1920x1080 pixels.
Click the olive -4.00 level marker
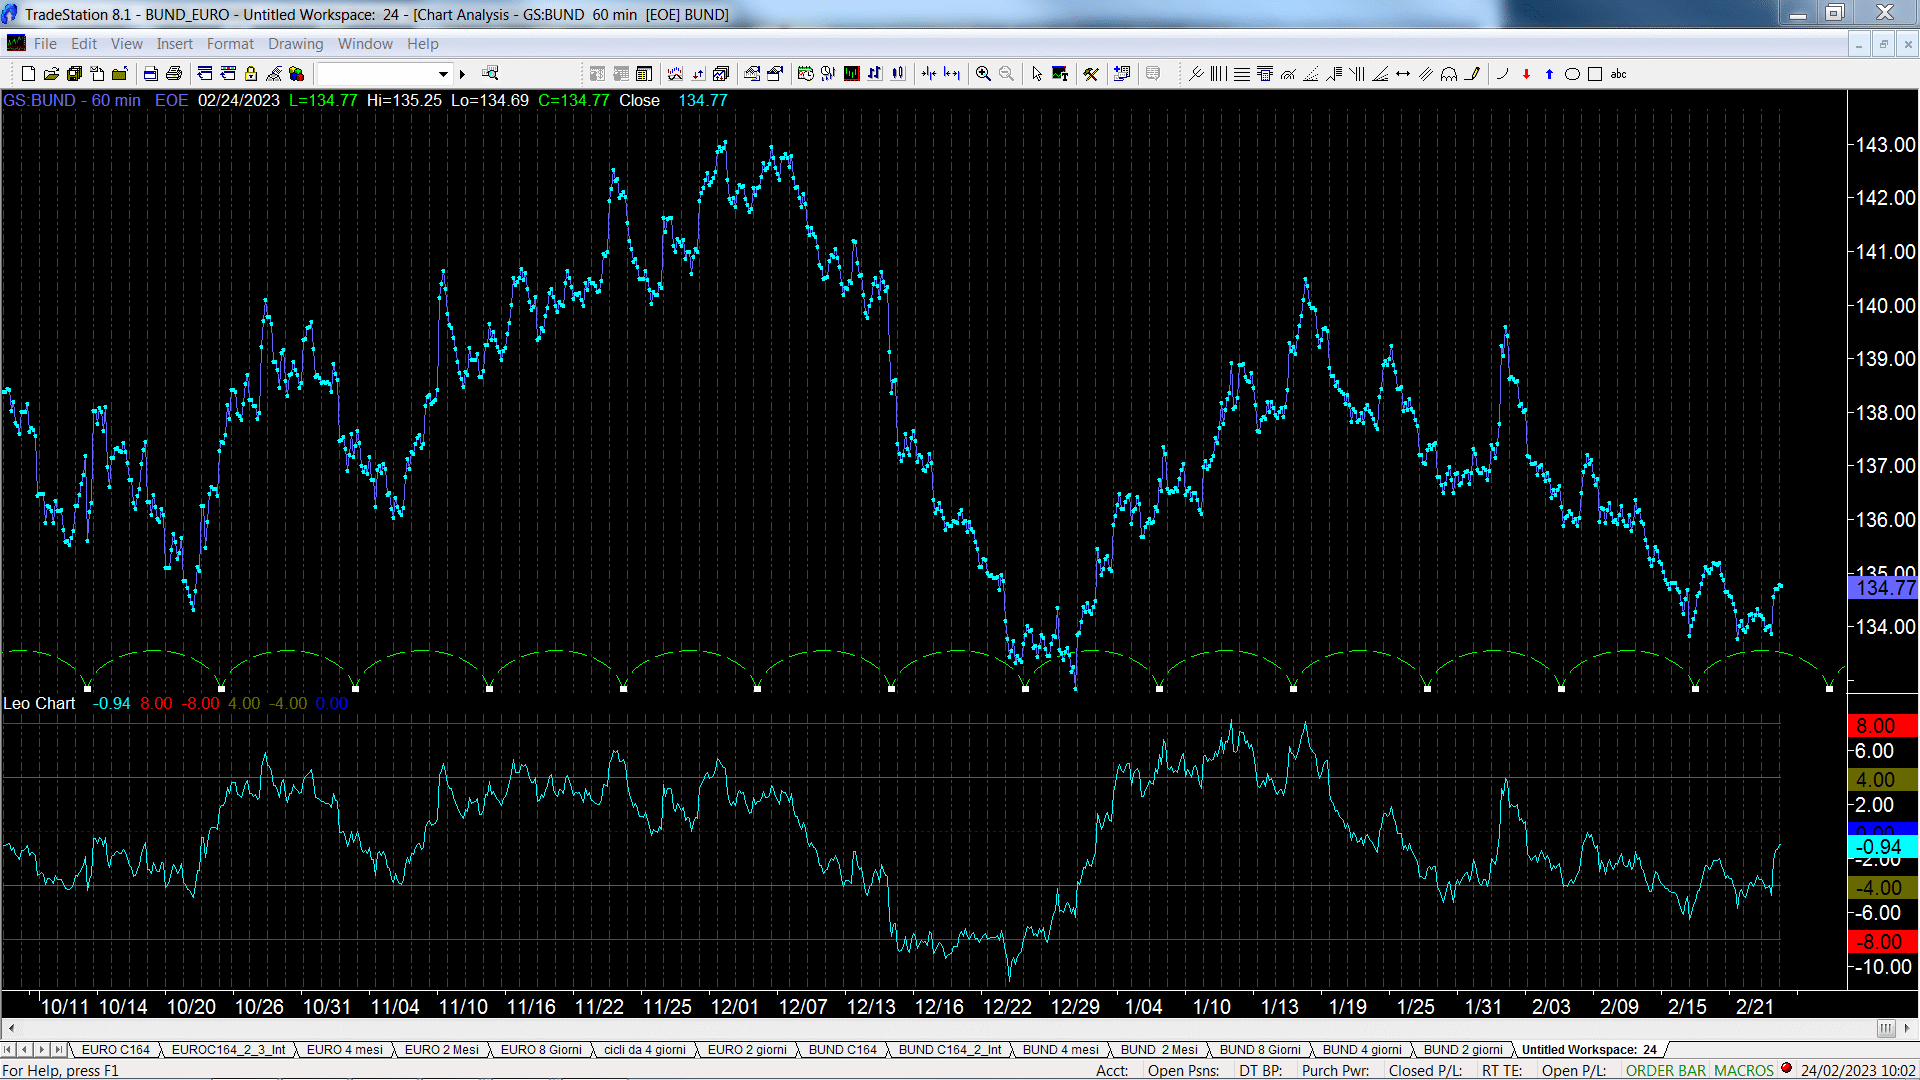[1883, 888]
